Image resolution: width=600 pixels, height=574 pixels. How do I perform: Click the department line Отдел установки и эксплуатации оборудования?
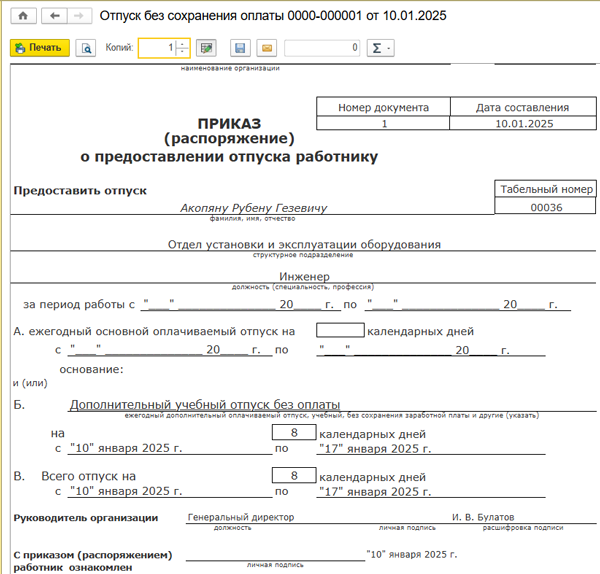[x=304, y=244]
